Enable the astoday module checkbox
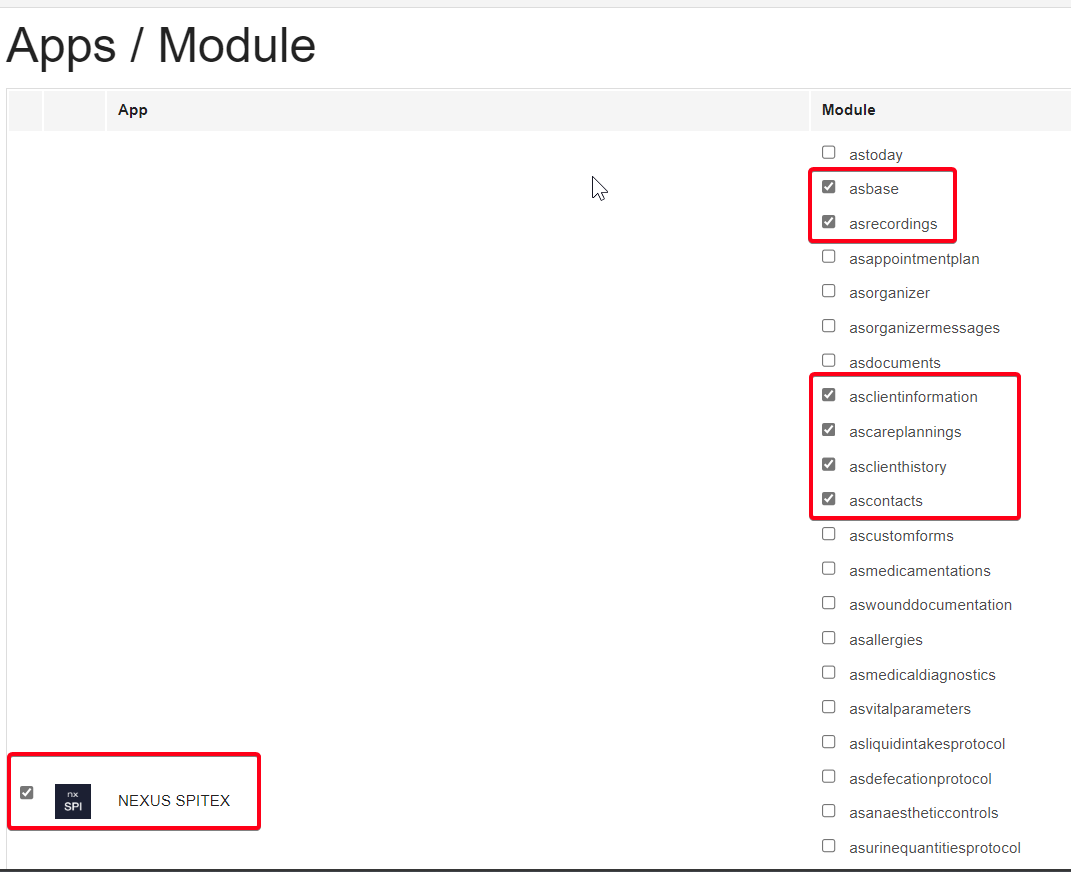 pyautogui.click(x=828, y=153)
